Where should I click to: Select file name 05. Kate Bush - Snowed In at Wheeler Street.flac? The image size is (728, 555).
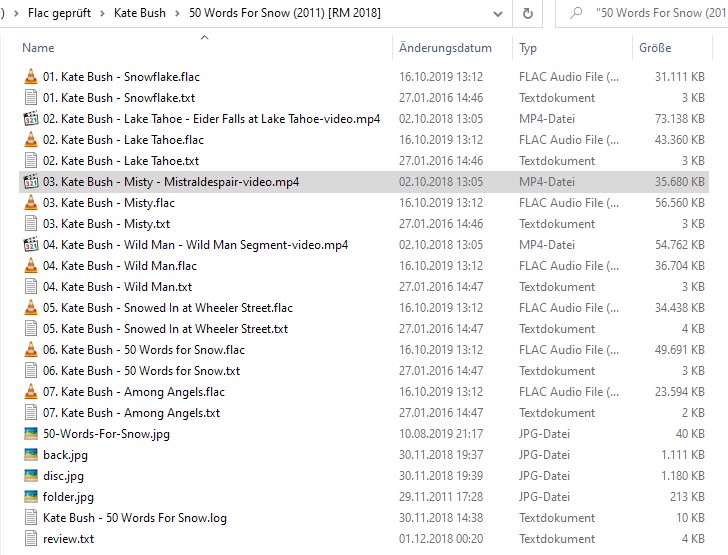pos(168,308)
